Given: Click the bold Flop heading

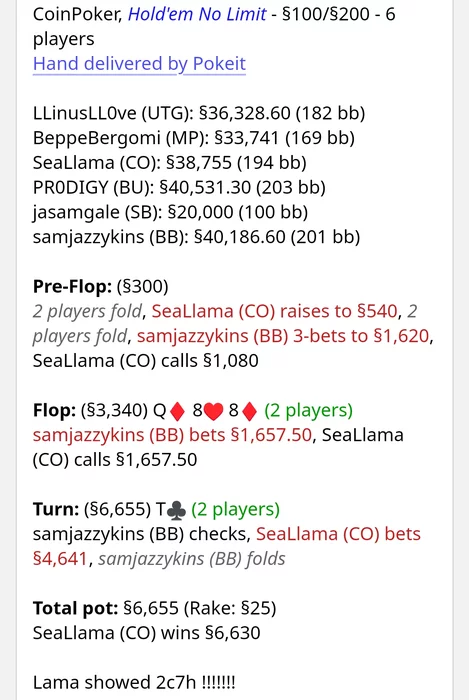Looking at the screenshot, I should click(x=54, y=410).
